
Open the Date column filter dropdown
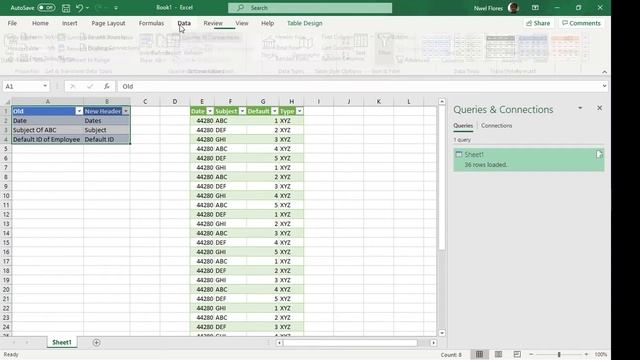210,111
